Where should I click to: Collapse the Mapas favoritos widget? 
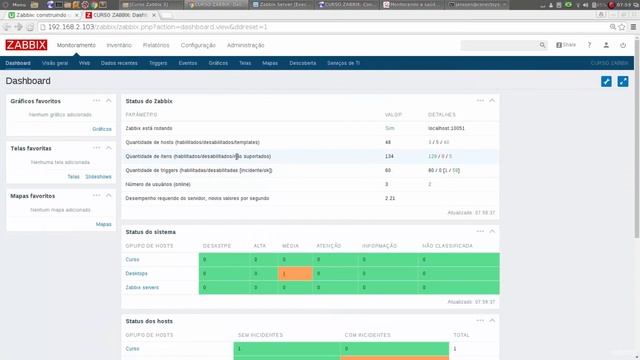(x=109, y=196)
